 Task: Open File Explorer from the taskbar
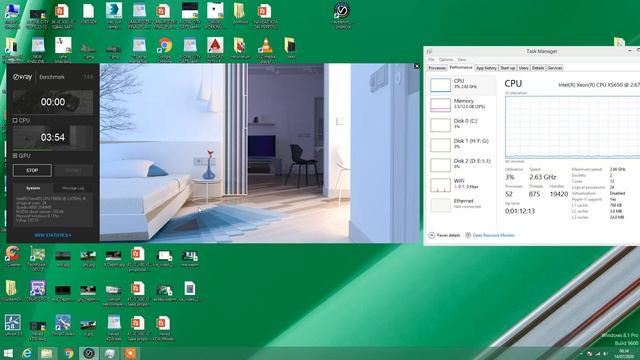click(x=47, y=353)
